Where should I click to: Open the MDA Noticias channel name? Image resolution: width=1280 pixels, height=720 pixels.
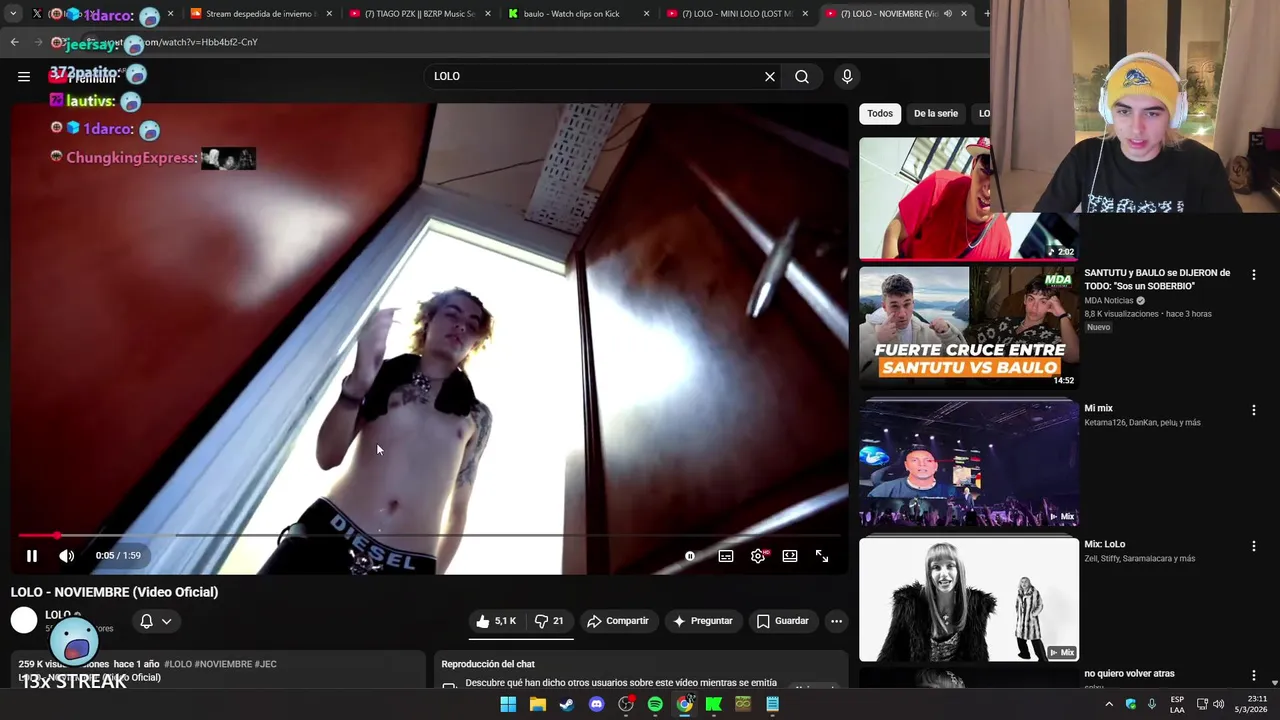click(x=1109, y=300)
